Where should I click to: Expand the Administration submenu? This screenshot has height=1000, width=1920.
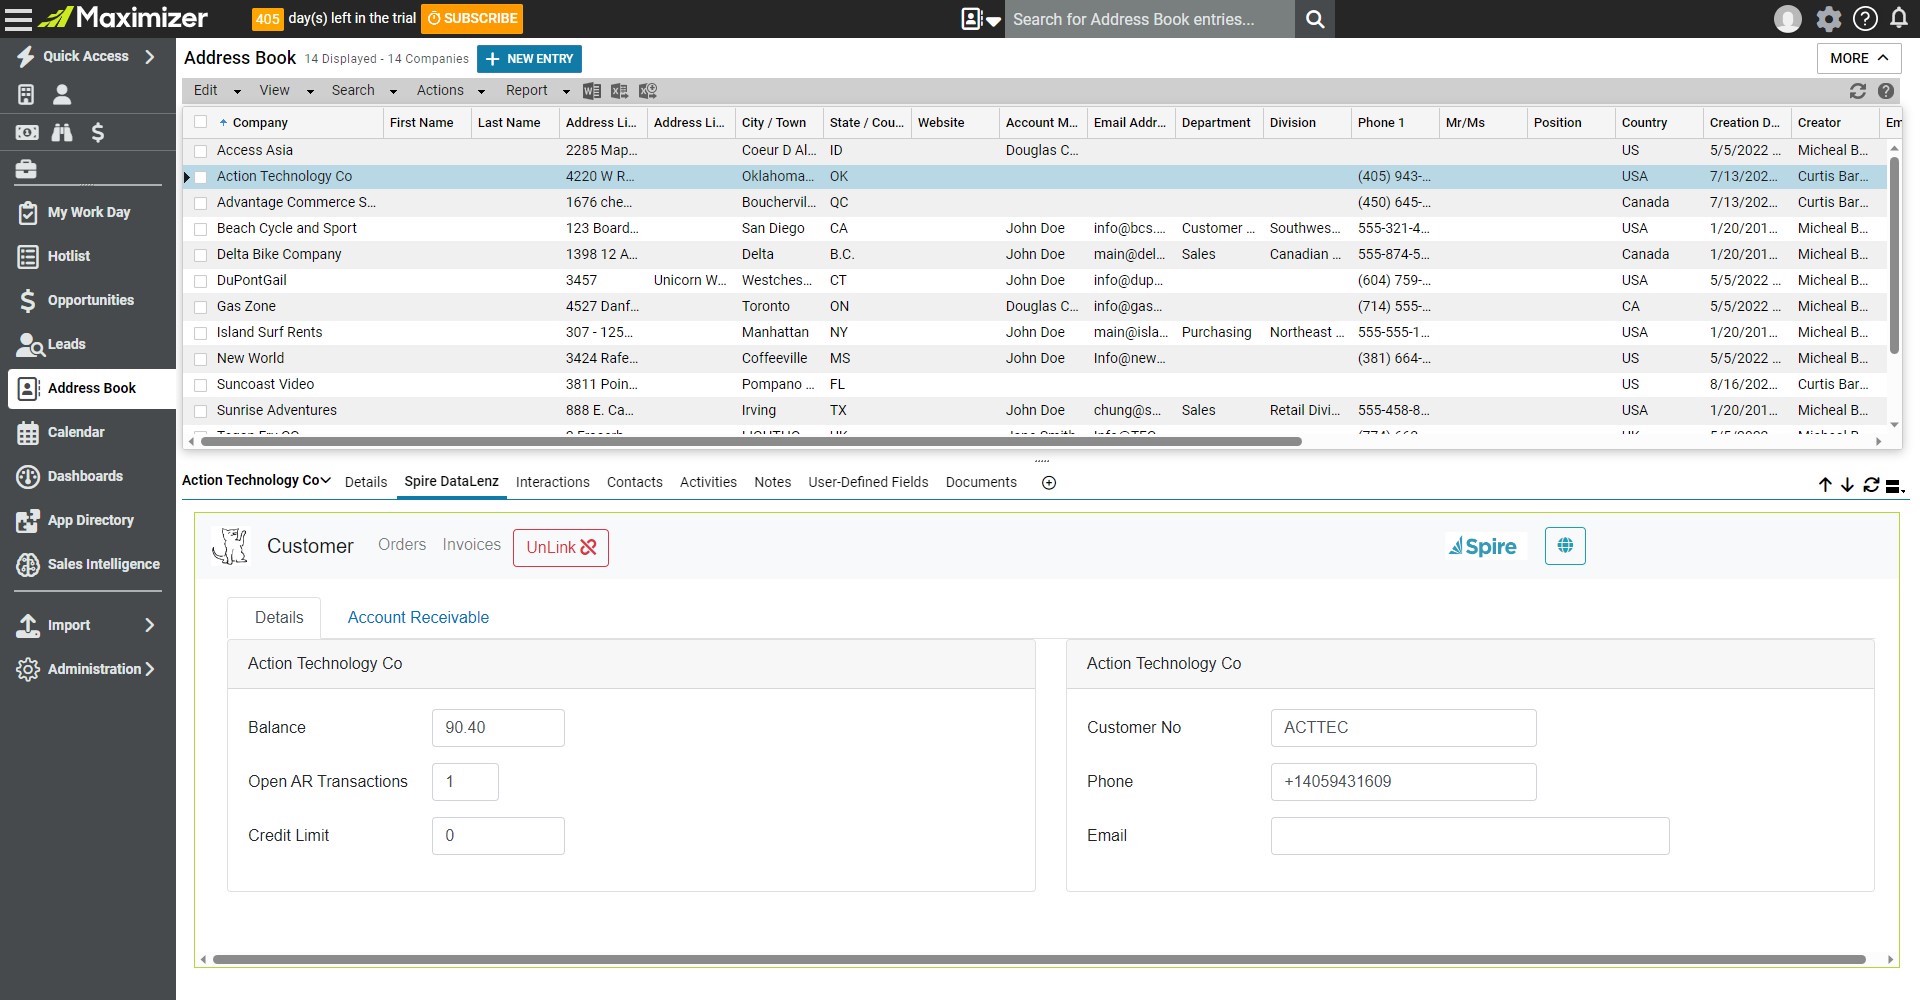point(150,669)
